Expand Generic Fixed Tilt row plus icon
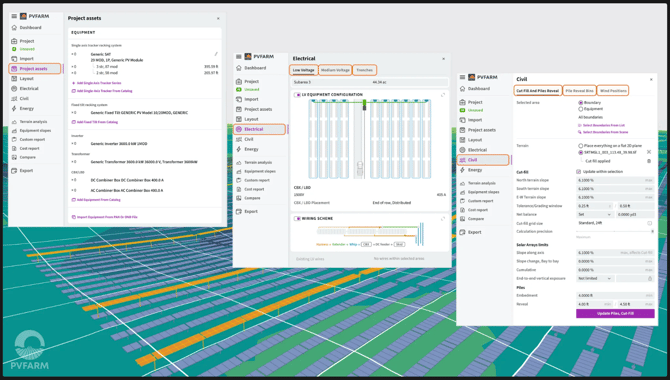 point(73,113)
